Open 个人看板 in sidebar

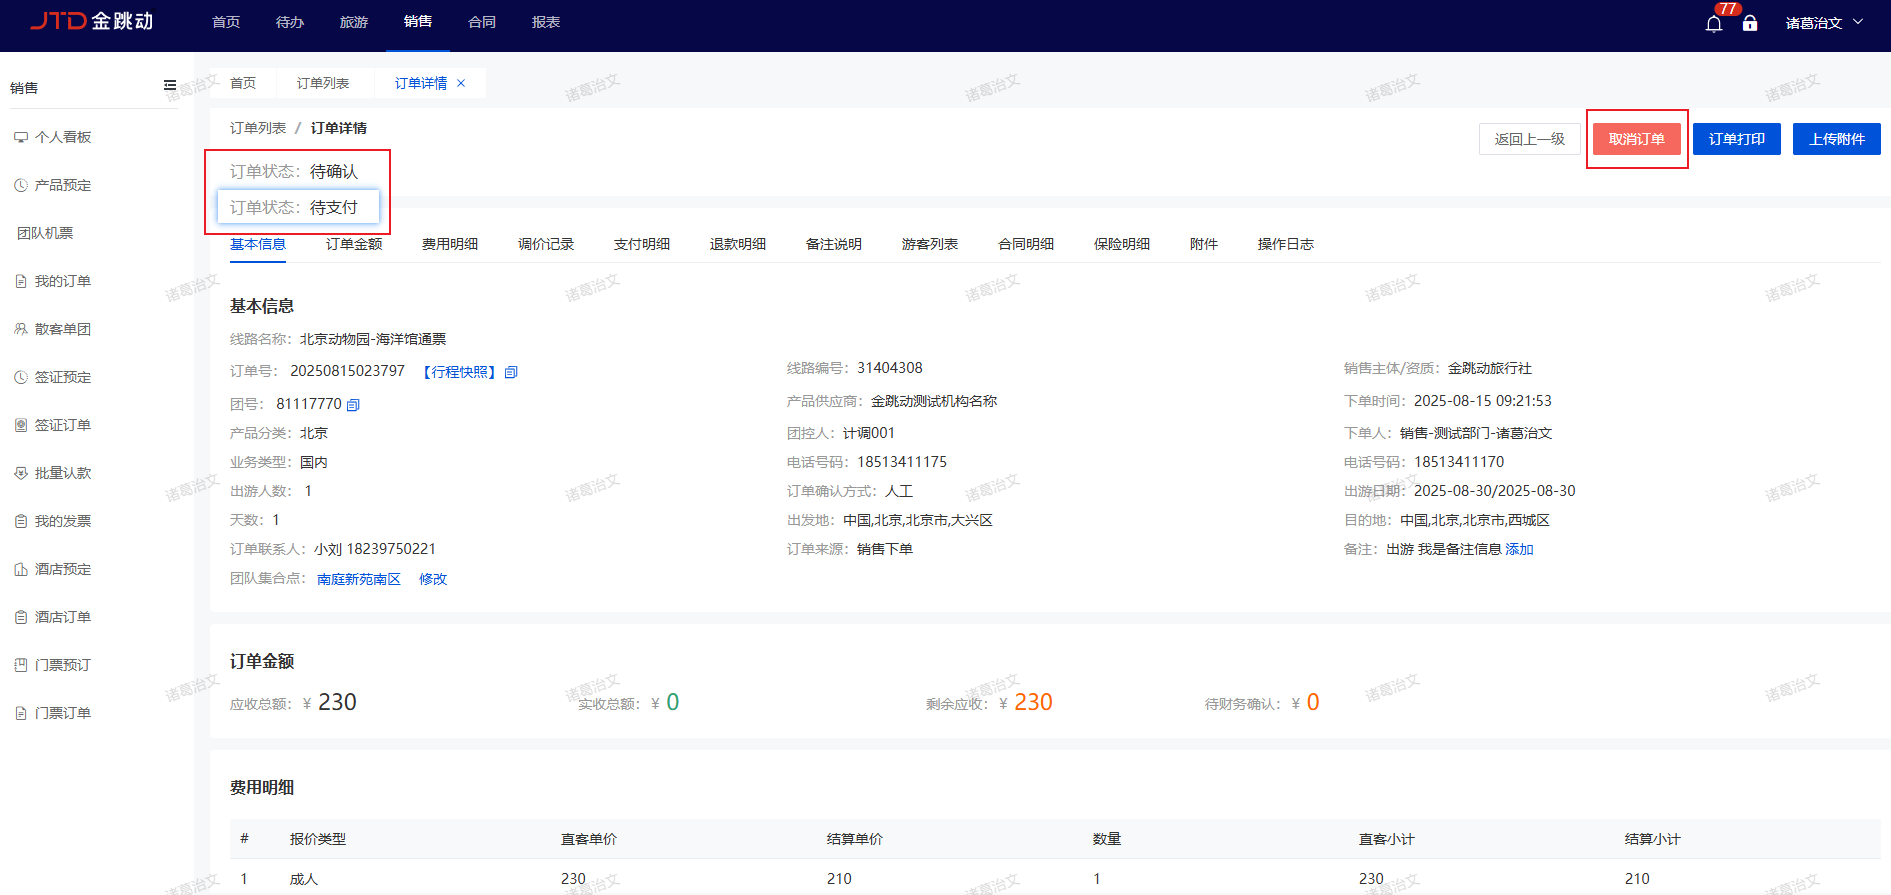(x=62, y=137)
